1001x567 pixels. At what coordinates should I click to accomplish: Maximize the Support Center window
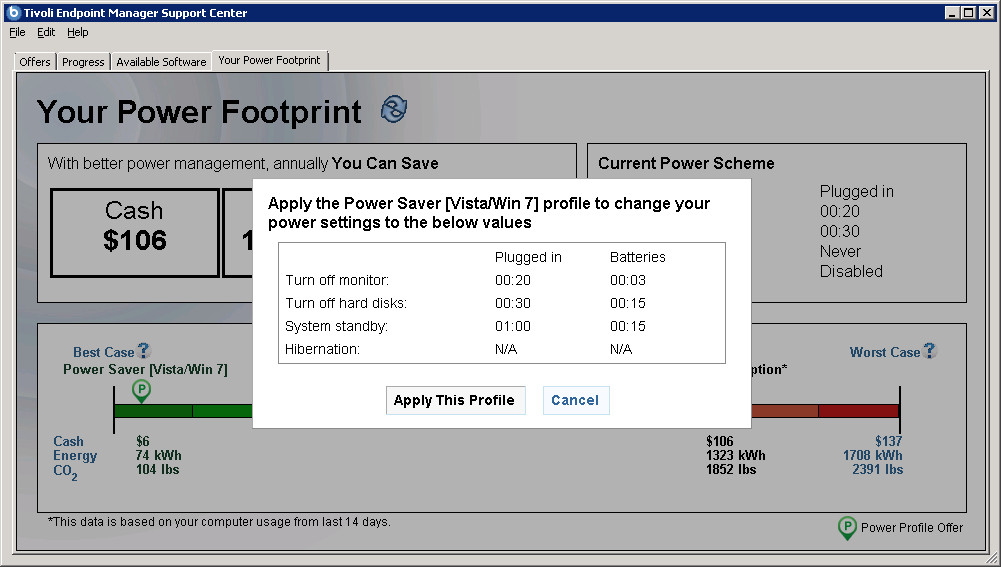tap(968, 12)
